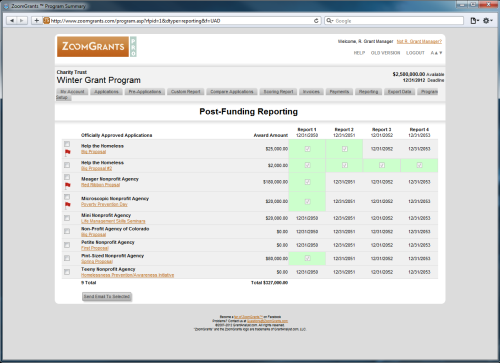Toggle Report 1 checkbox for Microscopic Nonprofit Agency
Image resolution: width=500 pixels, height=363 pixels.
coord(307,201)
